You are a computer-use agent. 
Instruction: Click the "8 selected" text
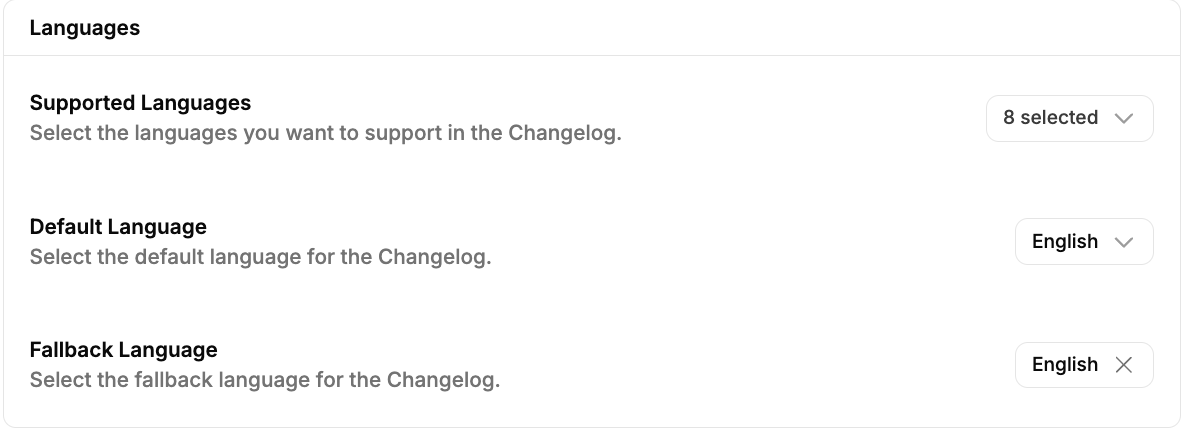coord(1051,118)
